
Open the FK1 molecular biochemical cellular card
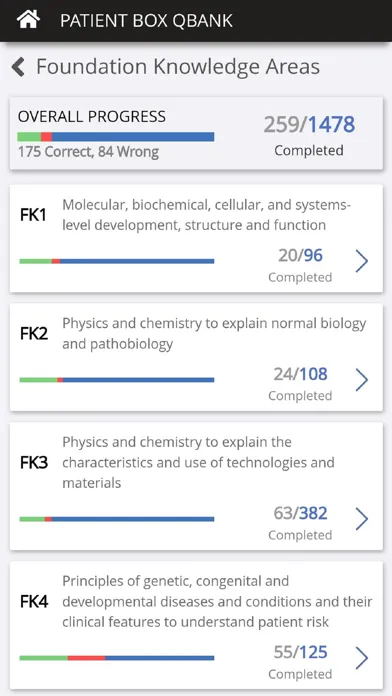point(196,239)
